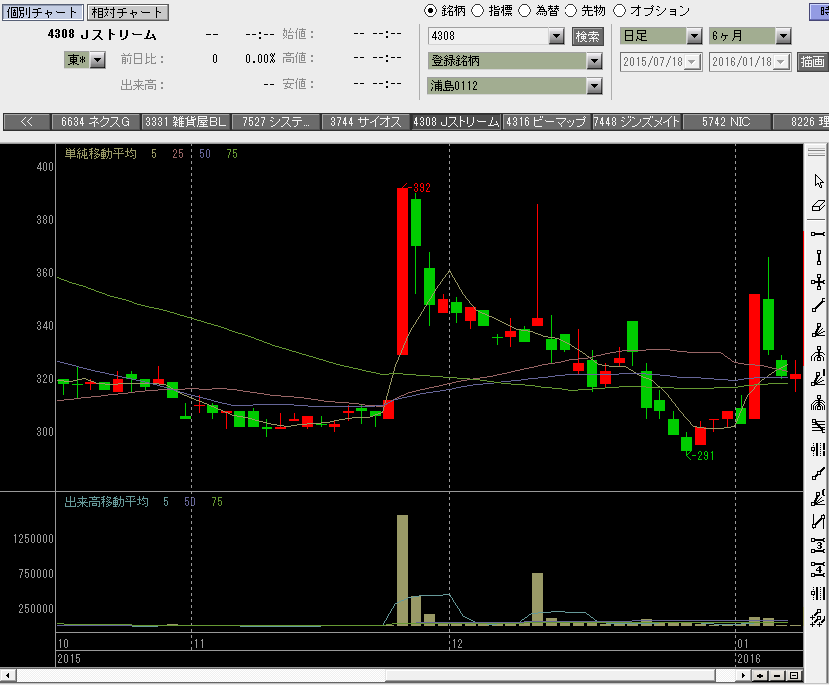This screenshot has height=685, width=829.
Task: Select the dense arc tool
Action: (818, 403)
